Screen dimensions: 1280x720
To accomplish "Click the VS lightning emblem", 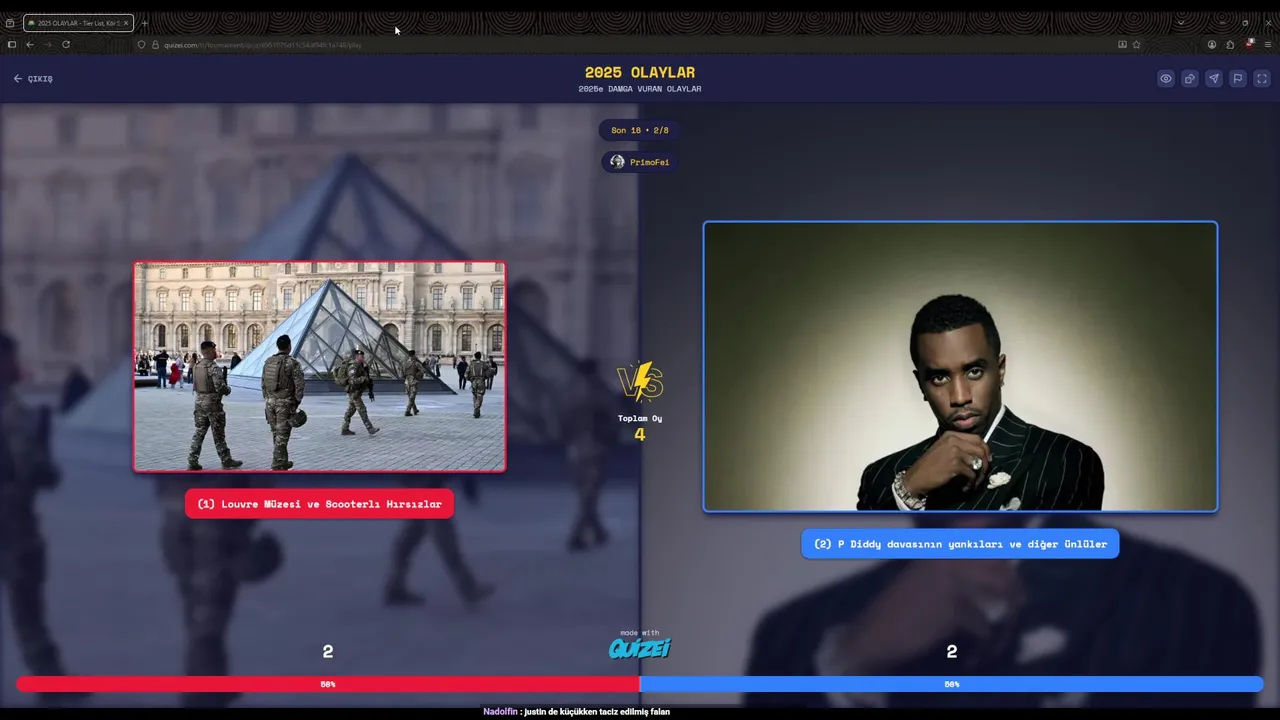I will click(640, 382).
